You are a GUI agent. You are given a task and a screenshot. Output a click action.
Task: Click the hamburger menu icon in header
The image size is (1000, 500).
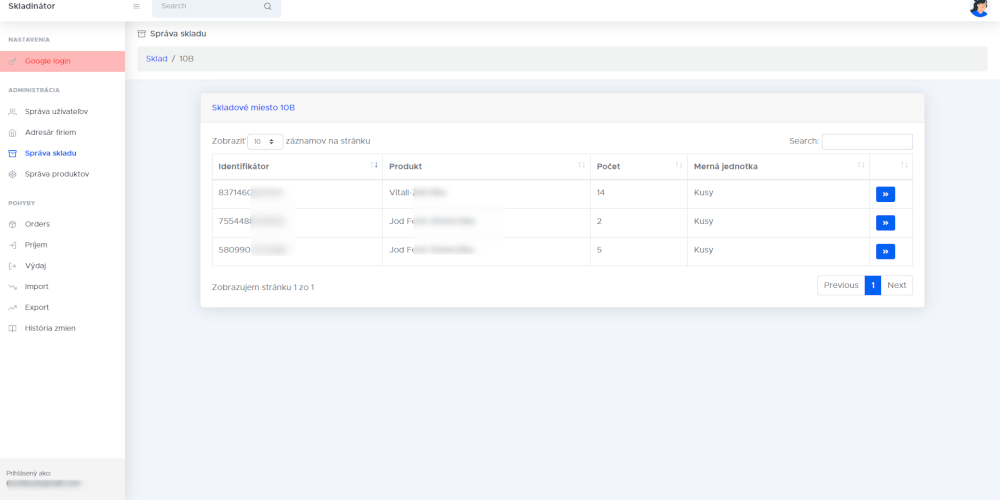(x=136, y=6)
